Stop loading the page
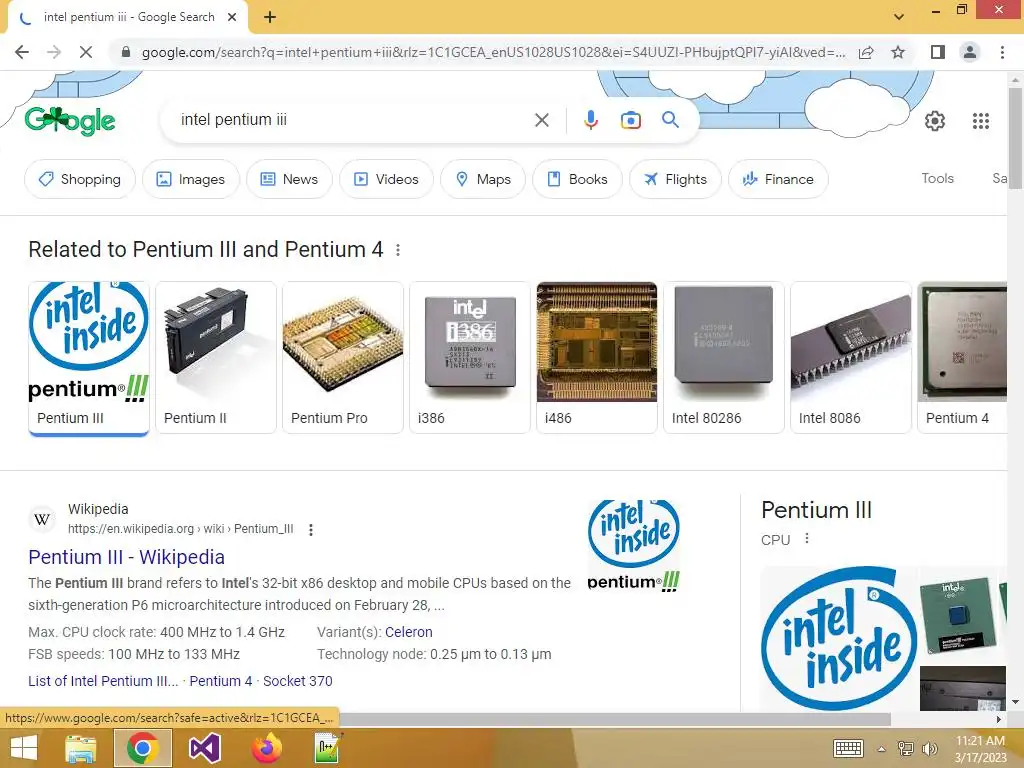1024x768 pixels. pos(86,52)
